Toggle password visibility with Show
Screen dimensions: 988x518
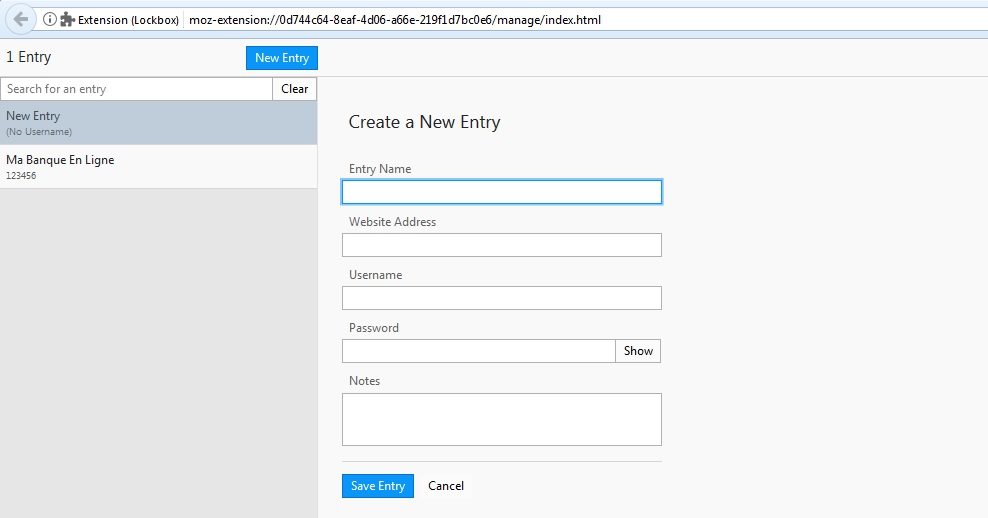click(x=638, y=351)
